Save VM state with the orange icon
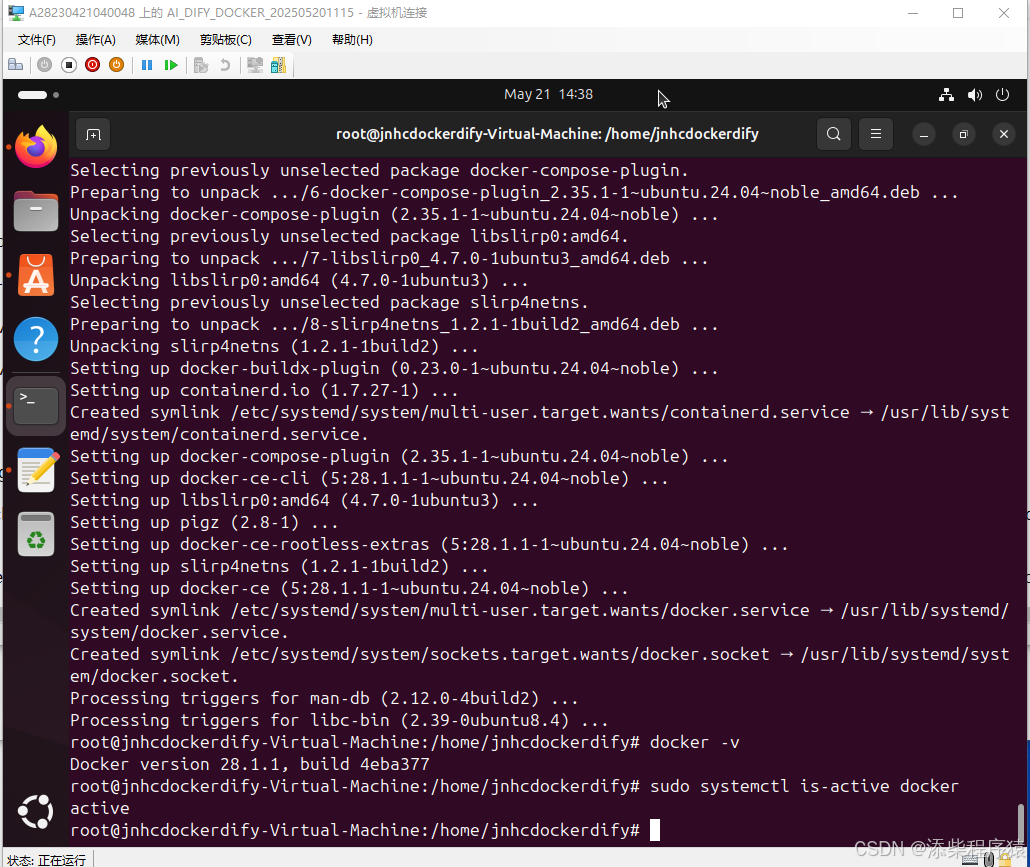1030x867 pixels. click(116, 65)
